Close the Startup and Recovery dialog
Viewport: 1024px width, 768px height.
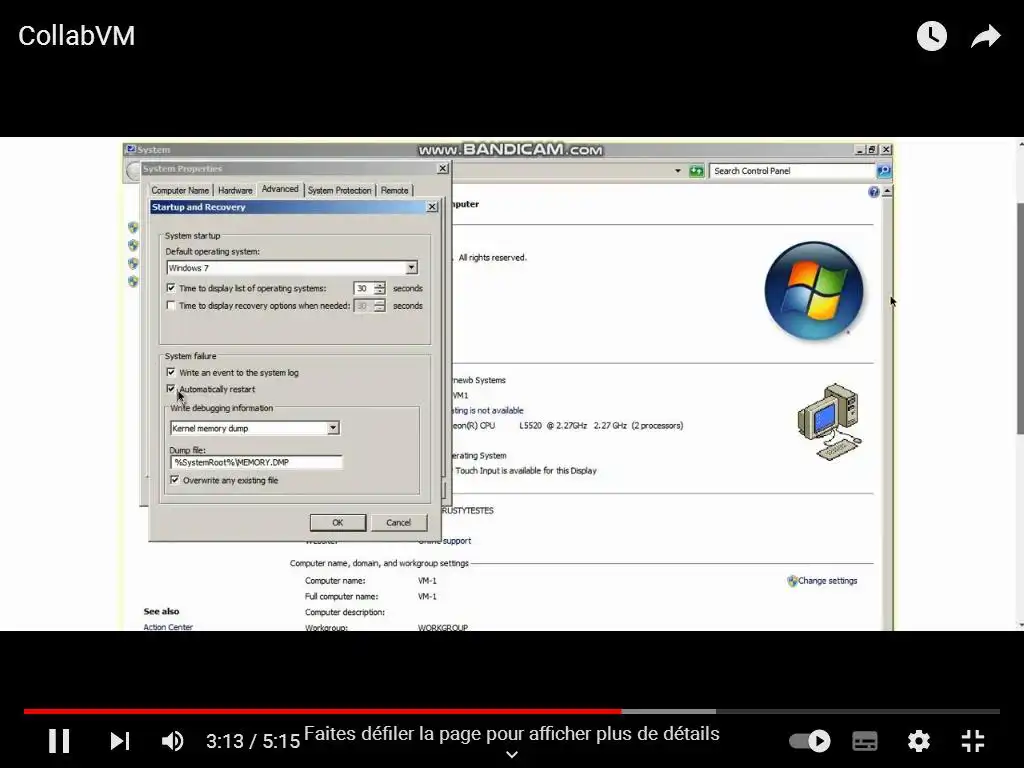[432, 207]
